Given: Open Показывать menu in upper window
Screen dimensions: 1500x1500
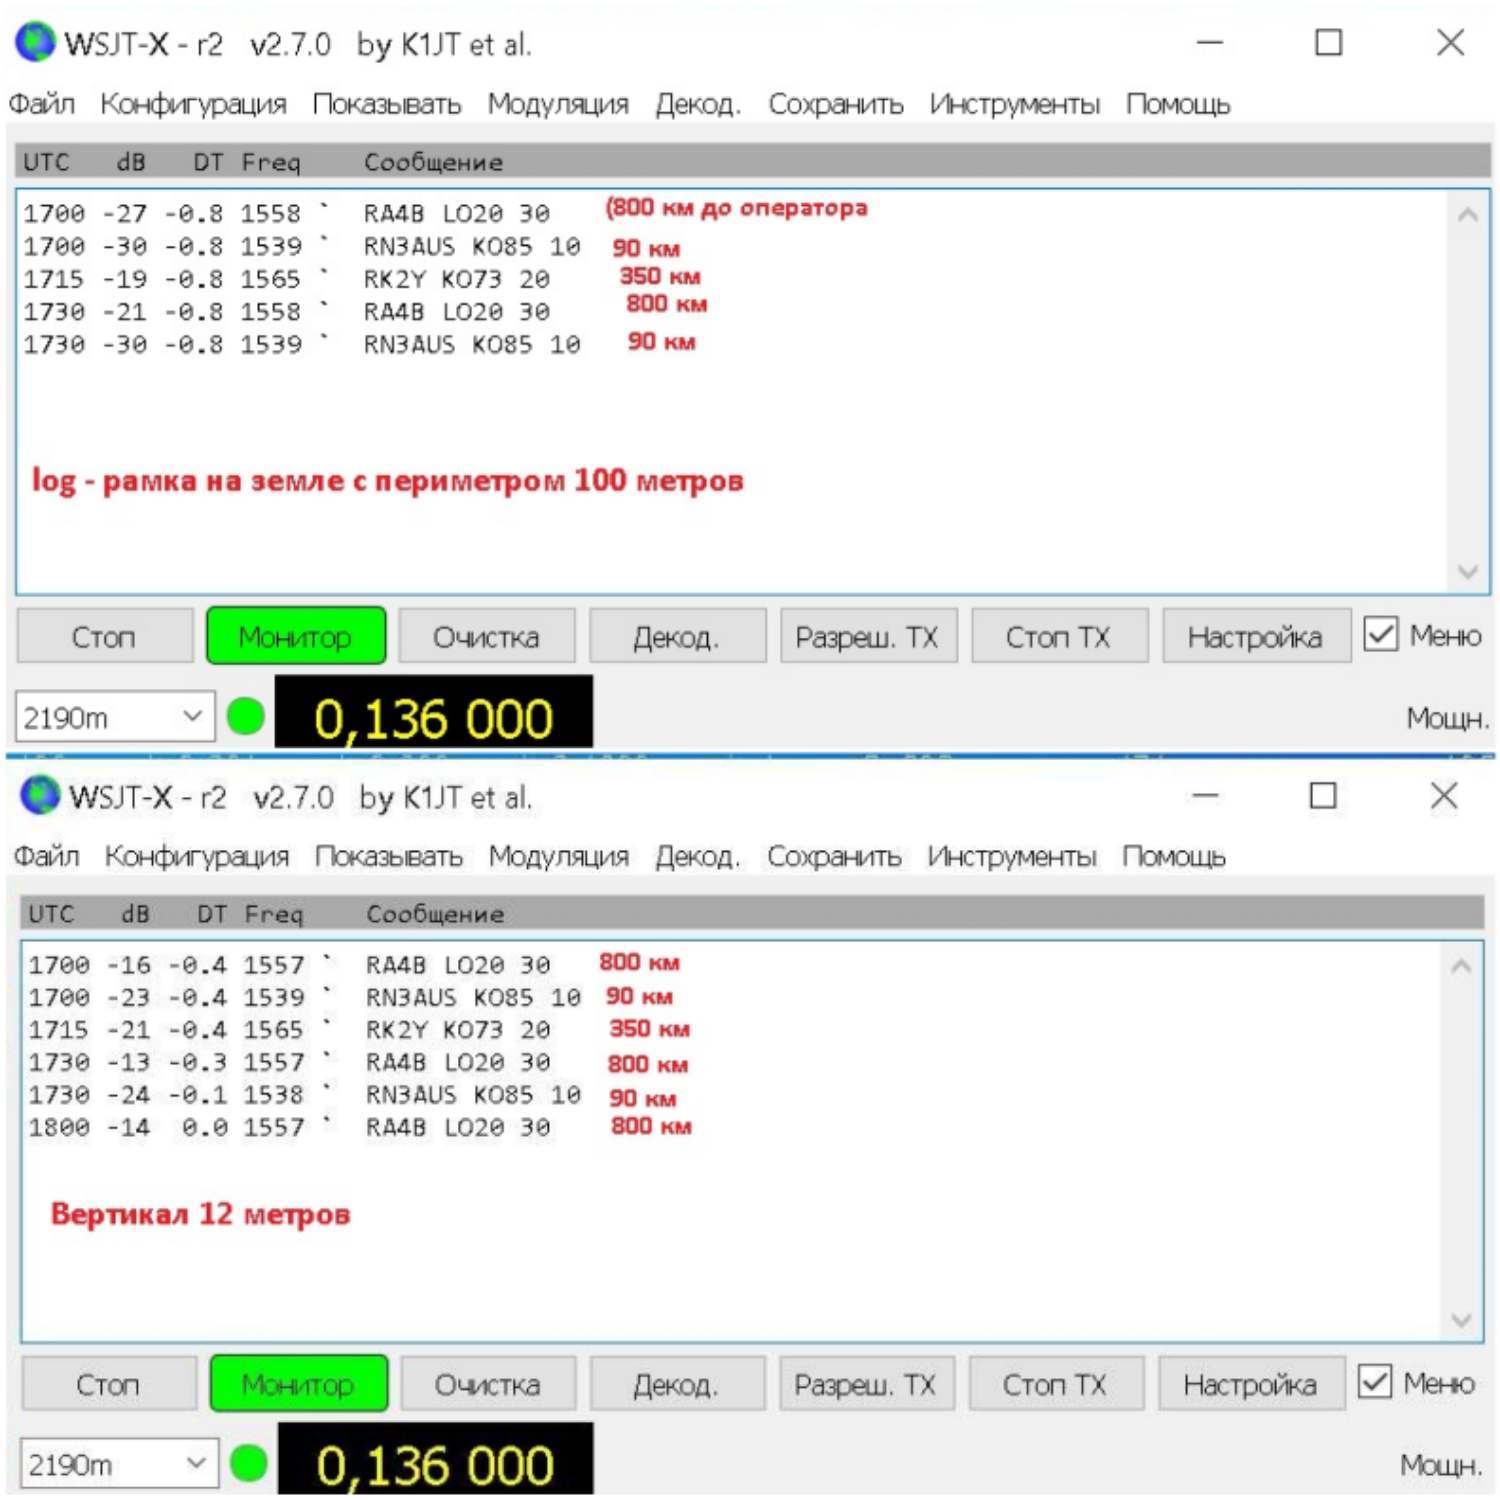Looking at the screenshot, I should [387, 104].
